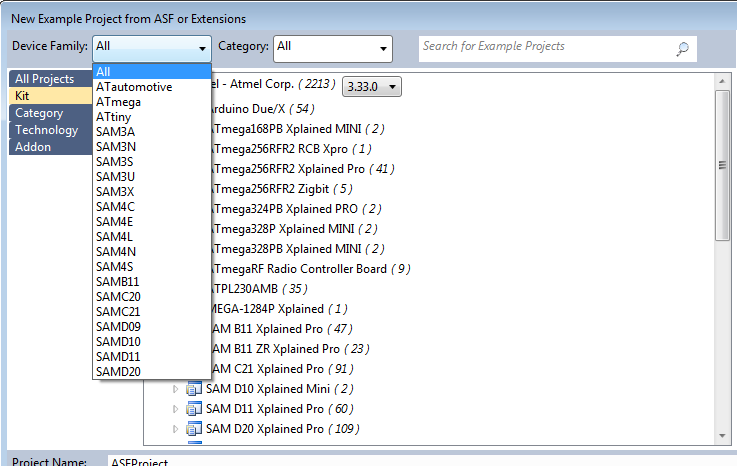Open the Device Family dropdown
This screenshot has height=466, width=737.
pyautogui.click(x=152, y=48)
